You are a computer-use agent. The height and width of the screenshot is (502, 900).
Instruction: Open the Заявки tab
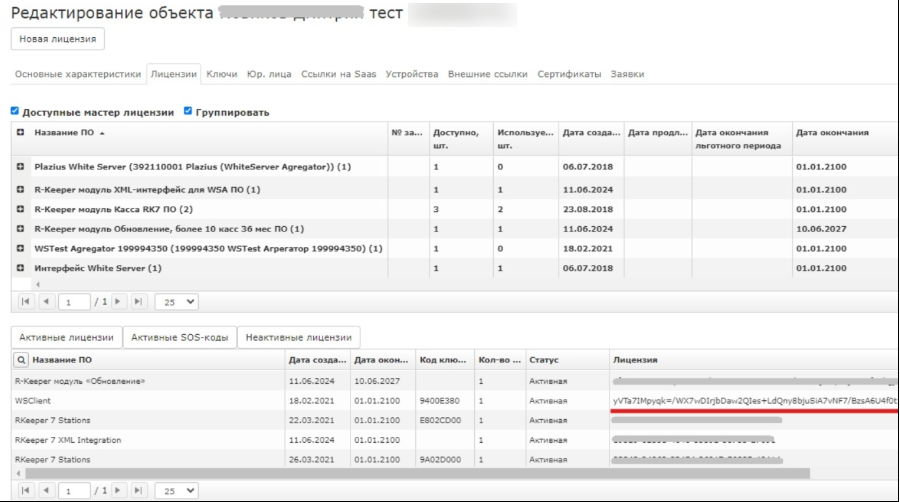(x=627, y=74)
